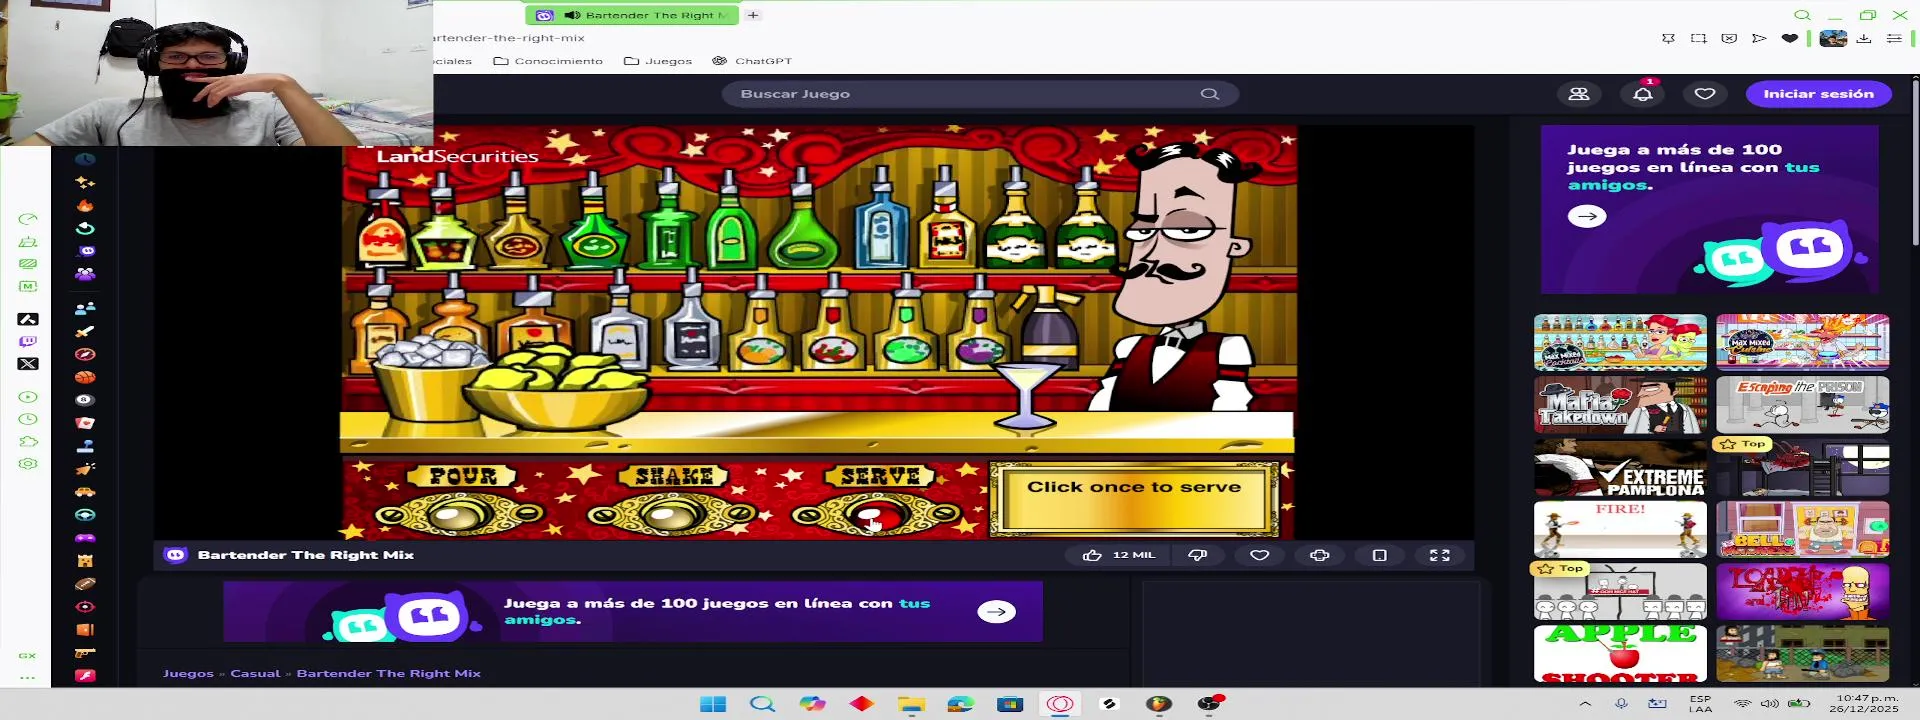Toggle theater mode icon below game
This screenshot has width=1920, height=720.
pos(1380,555)
